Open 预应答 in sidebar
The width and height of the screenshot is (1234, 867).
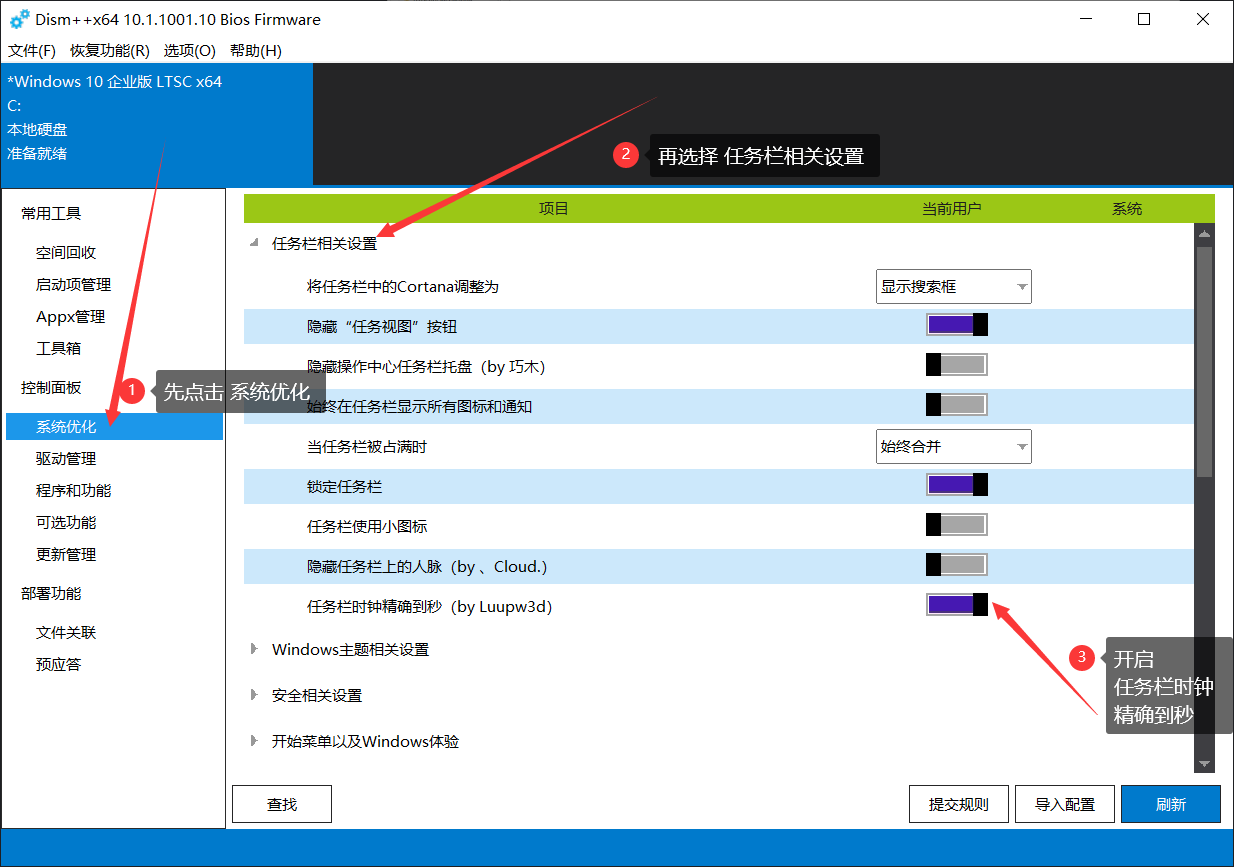pyautogui.click(x=58, y=665)
